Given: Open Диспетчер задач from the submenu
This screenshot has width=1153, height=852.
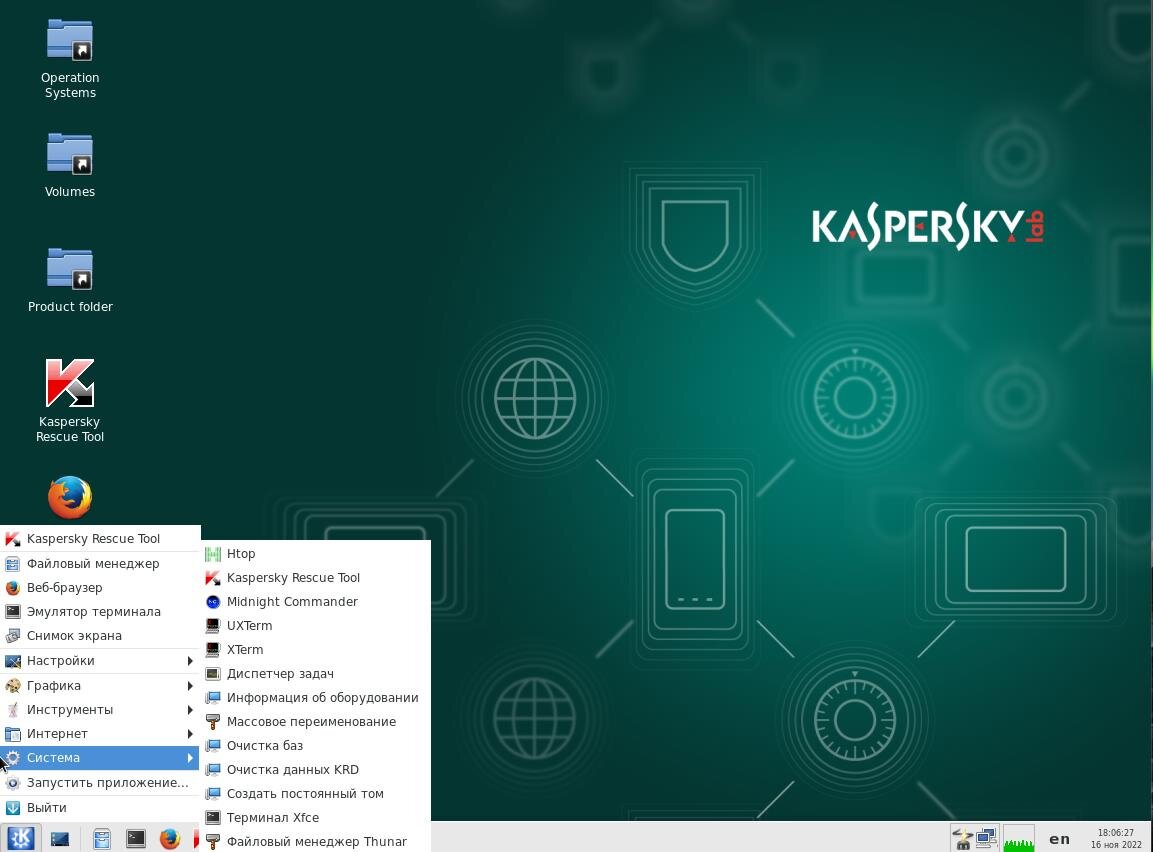Looking at the screenshot, I should pyautogui.click(x=315, y=674).
